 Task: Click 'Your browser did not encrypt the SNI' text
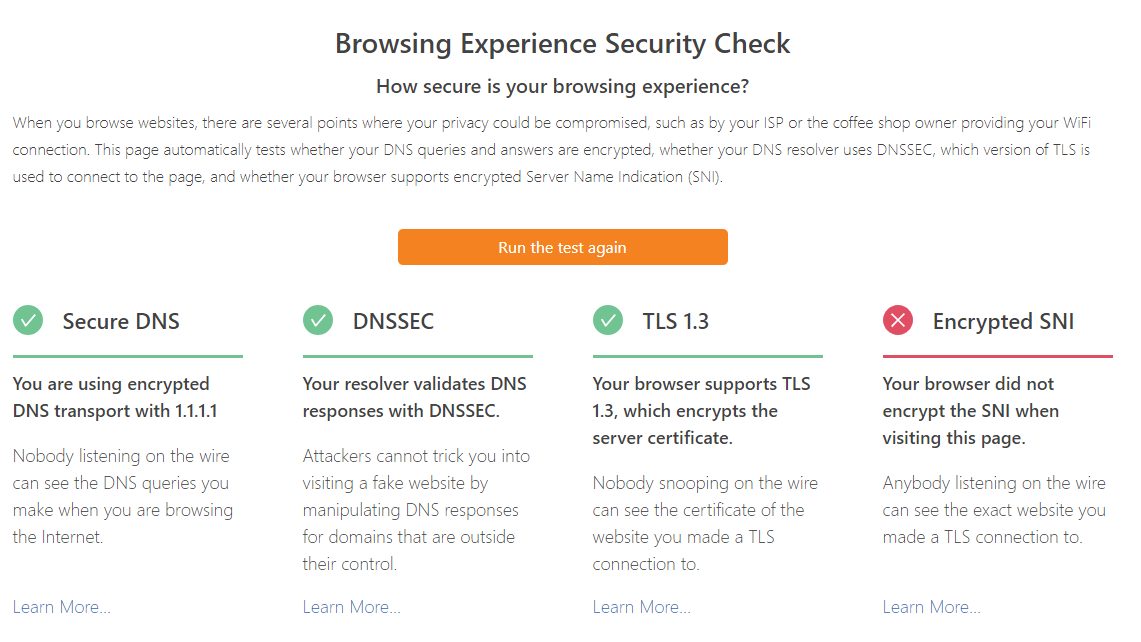[971, 411]
